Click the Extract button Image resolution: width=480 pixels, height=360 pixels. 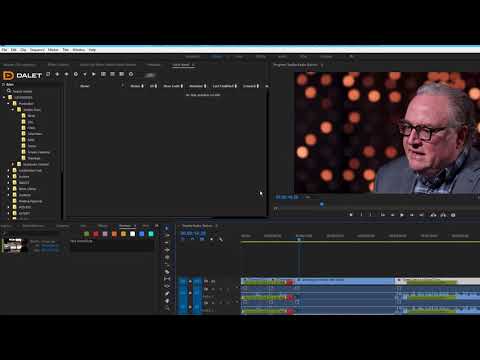click(443, 215)
